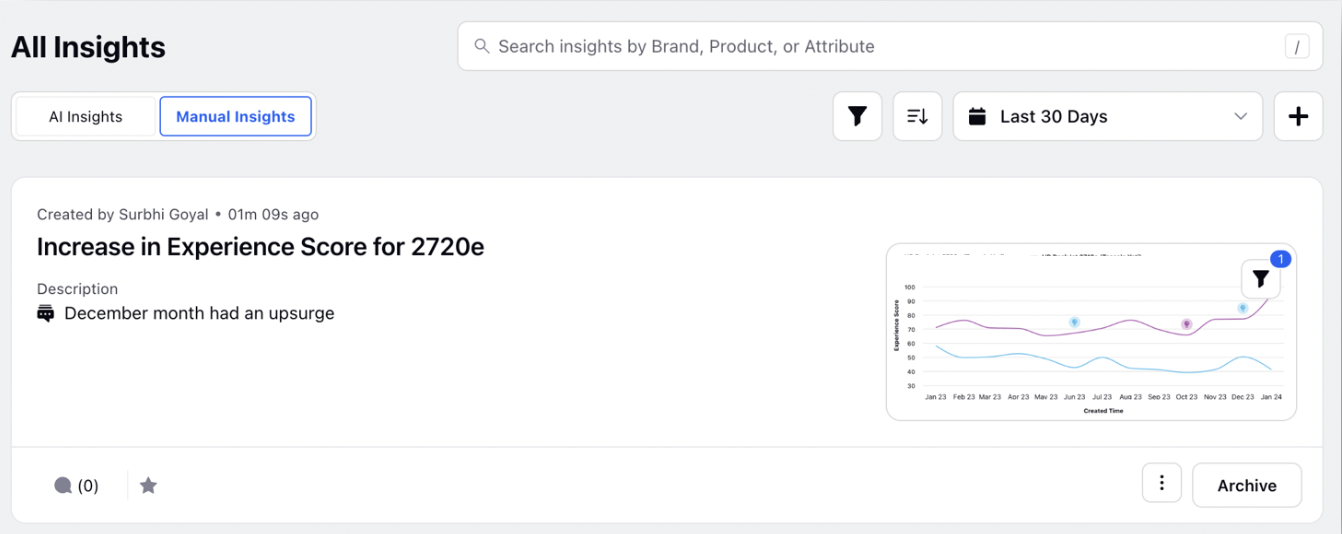1342x534 pixels.
Task: Expand the Last 30 Days dropdown
Action: (1108, 116)
